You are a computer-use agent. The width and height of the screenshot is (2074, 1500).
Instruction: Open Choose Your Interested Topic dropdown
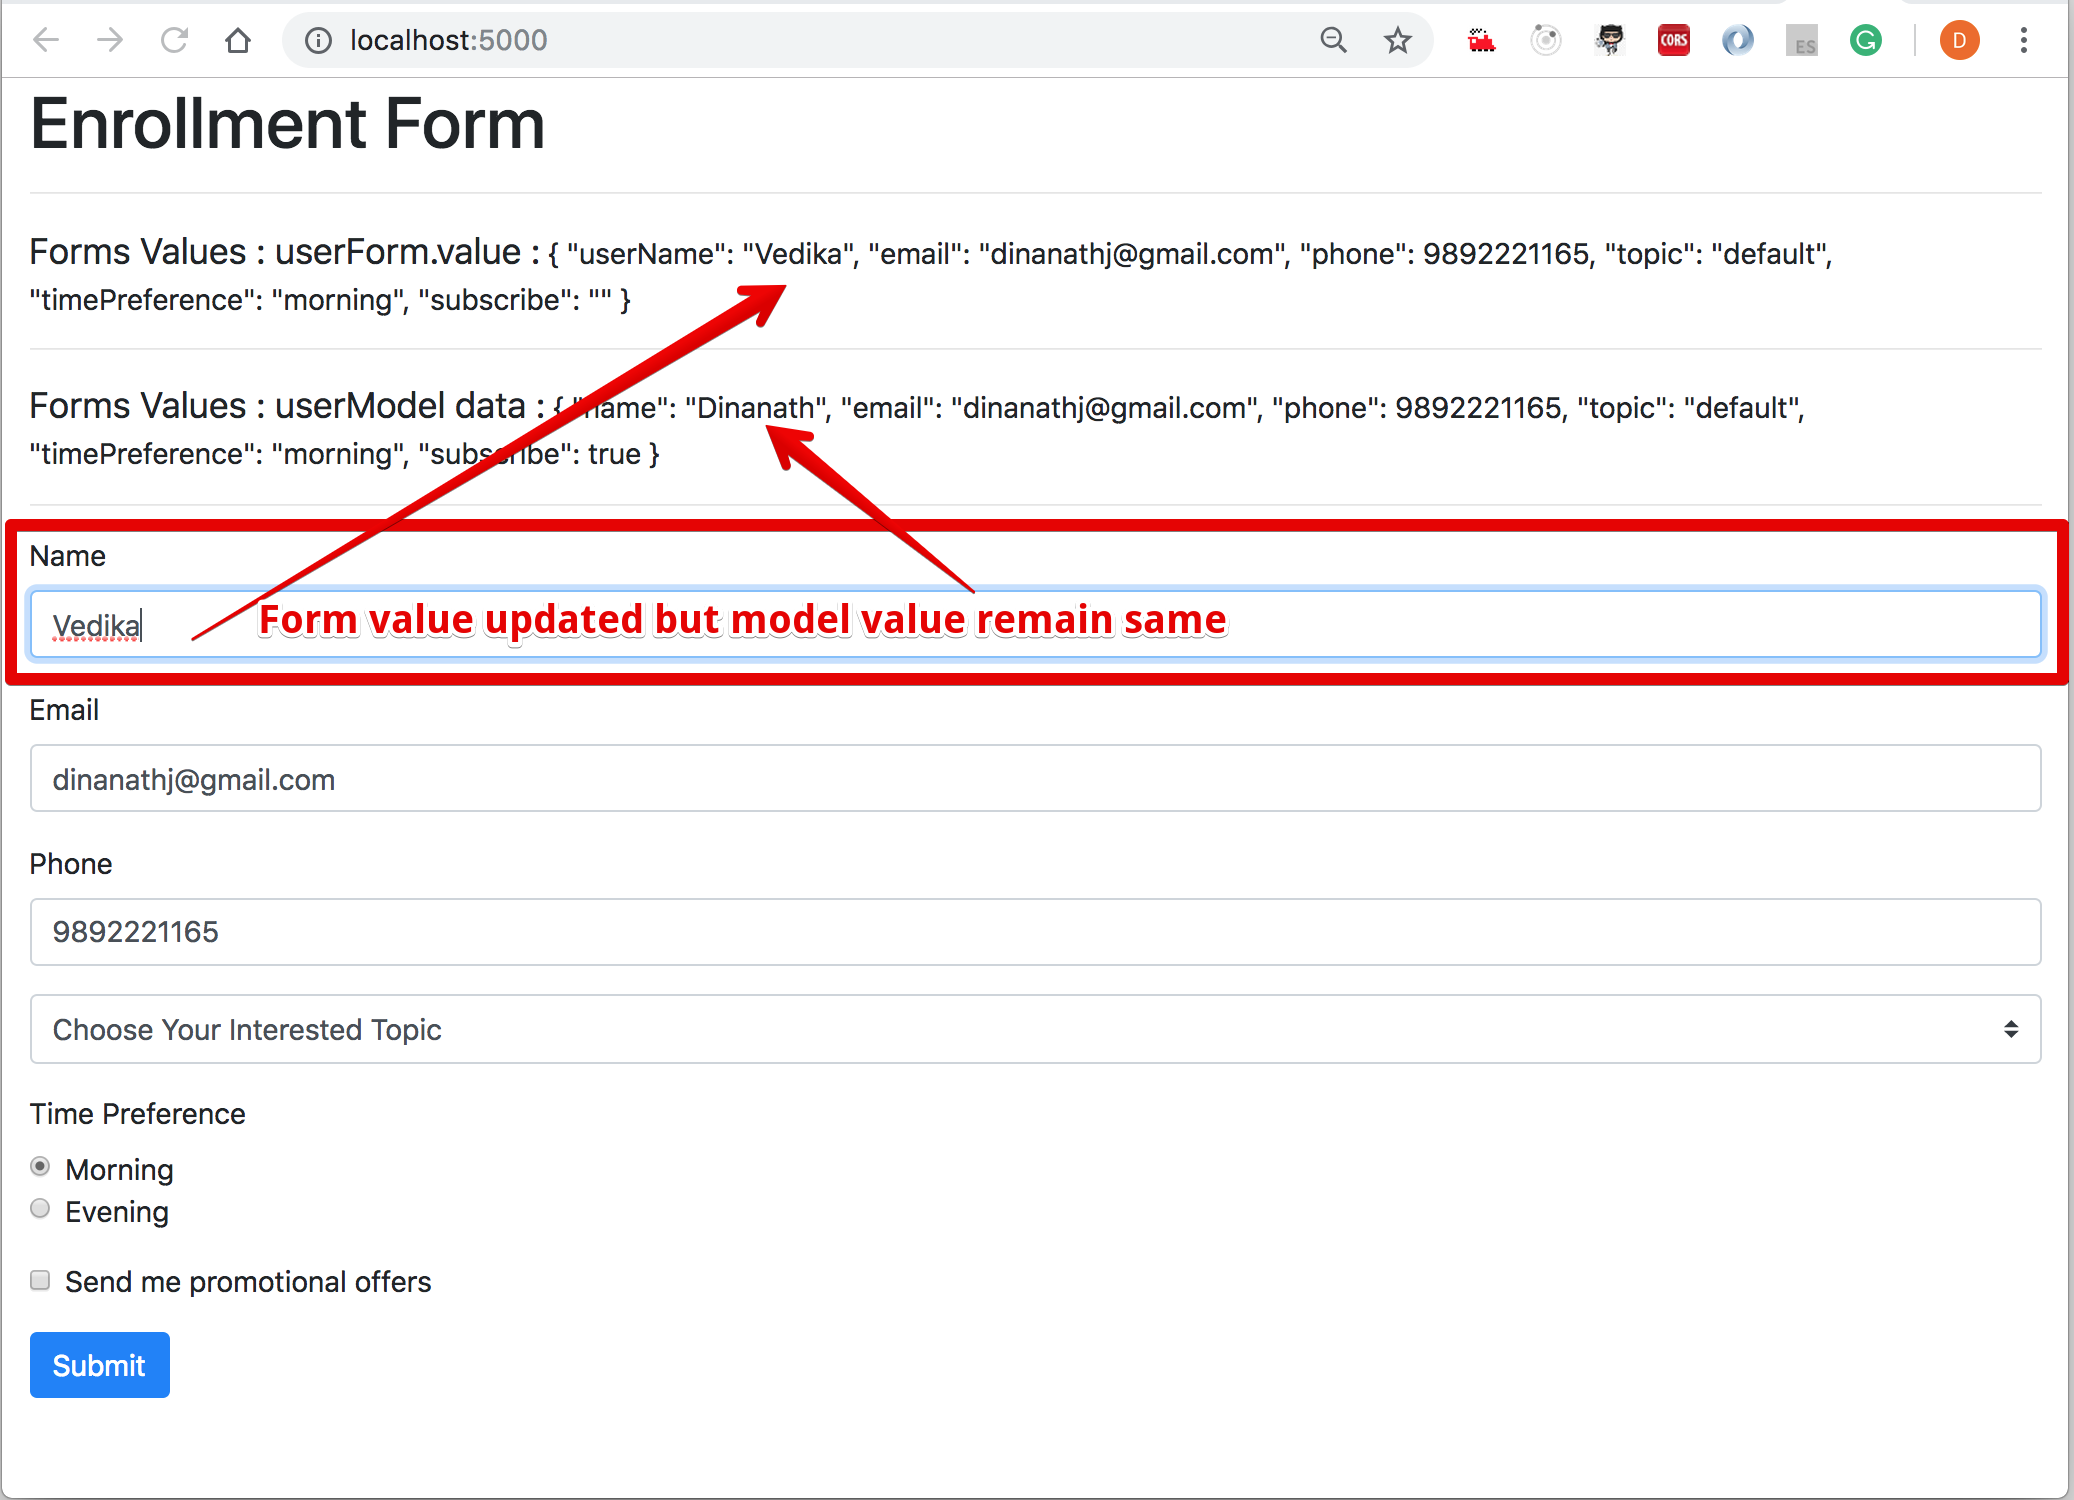tap(1035, 1029)
